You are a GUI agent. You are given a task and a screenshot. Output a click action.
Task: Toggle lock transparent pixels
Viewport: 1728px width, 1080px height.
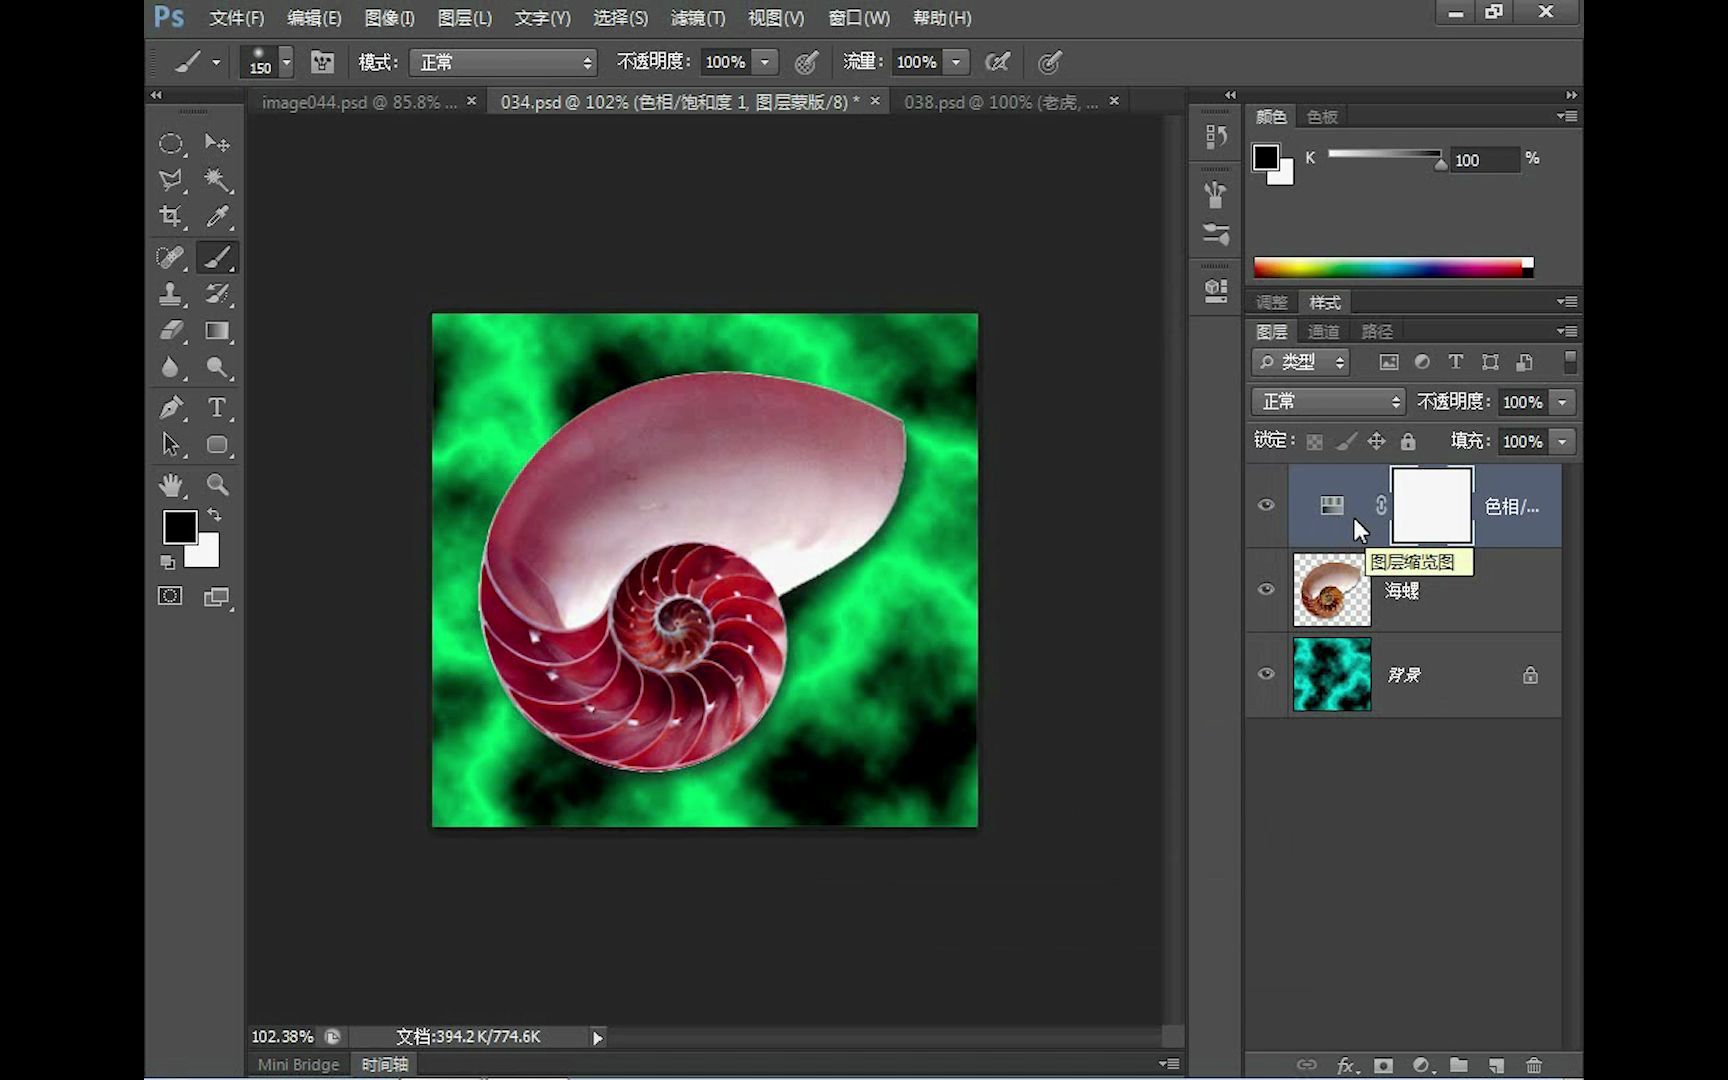click(1315, 441)
